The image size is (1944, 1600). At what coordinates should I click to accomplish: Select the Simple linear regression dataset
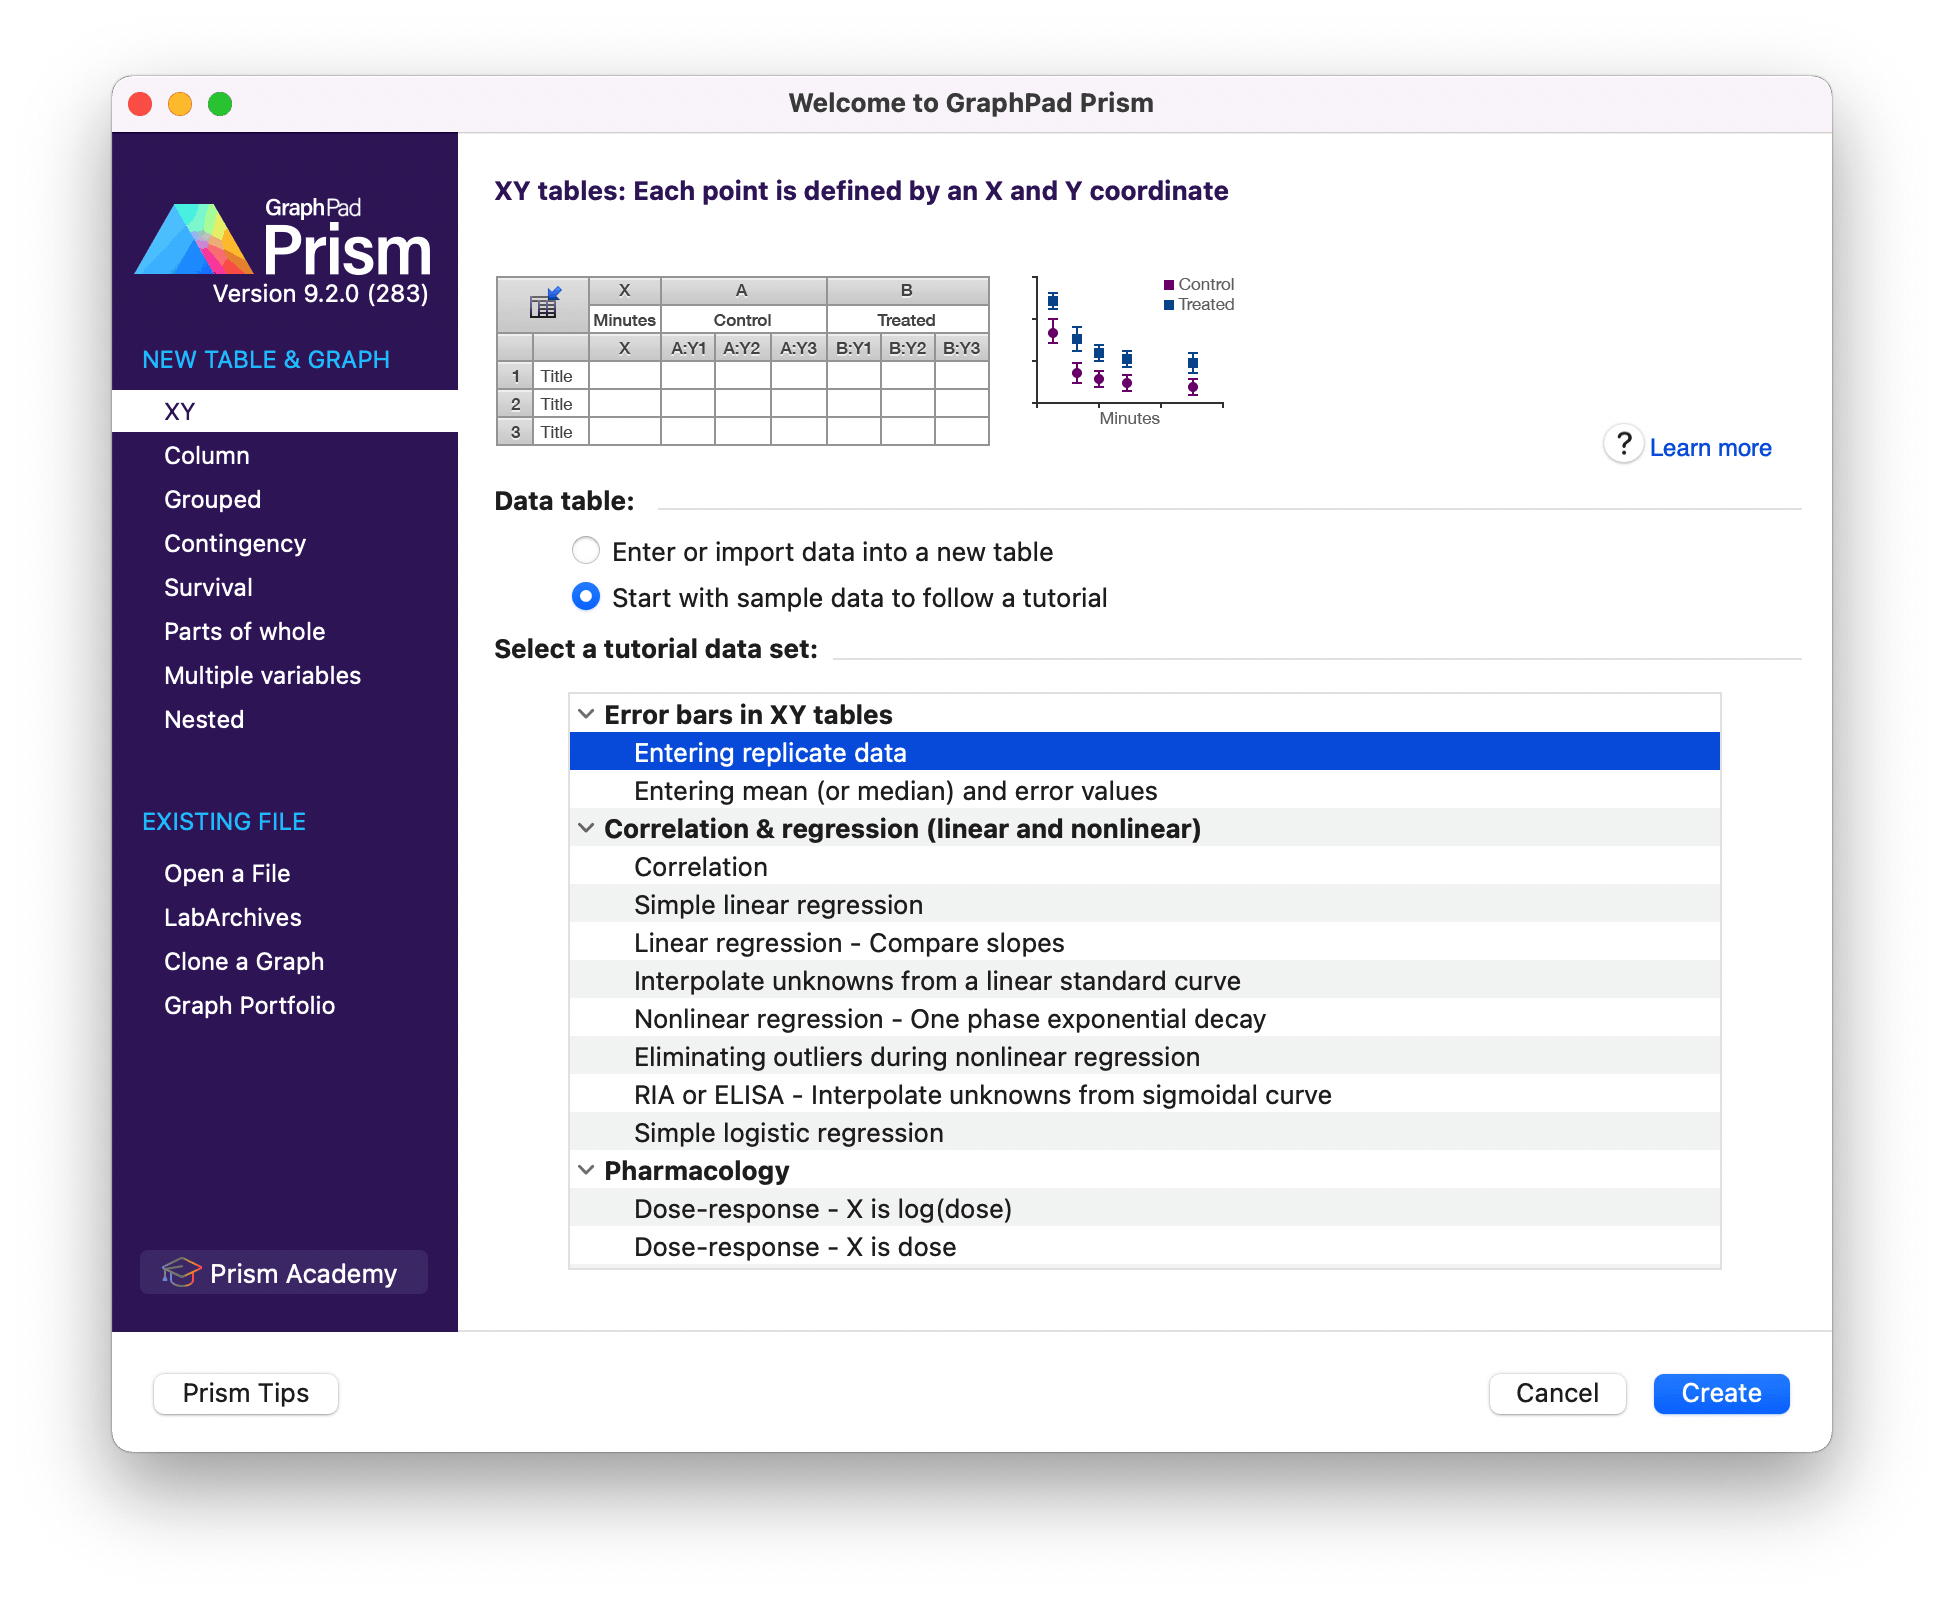click(779, 904)
